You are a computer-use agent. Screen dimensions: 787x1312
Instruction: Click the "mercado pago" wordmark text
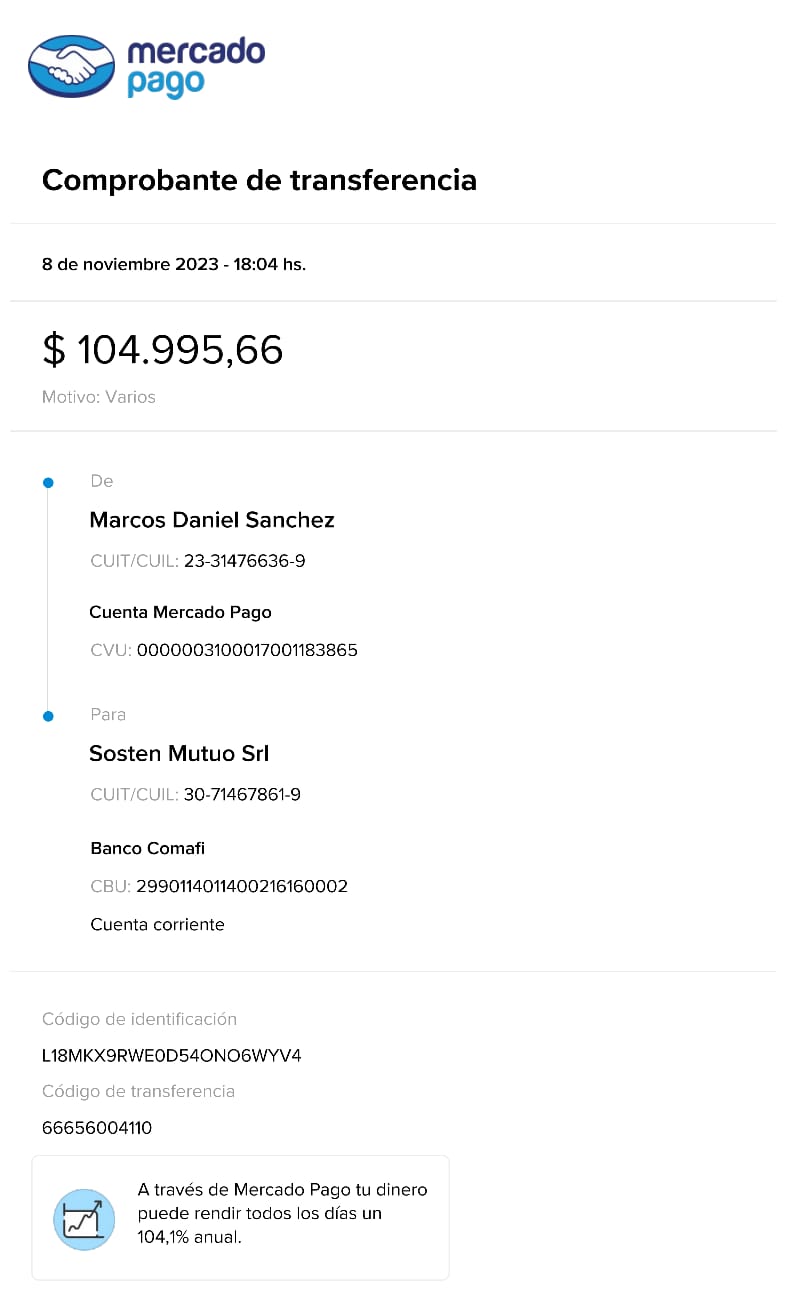(195, 66)
